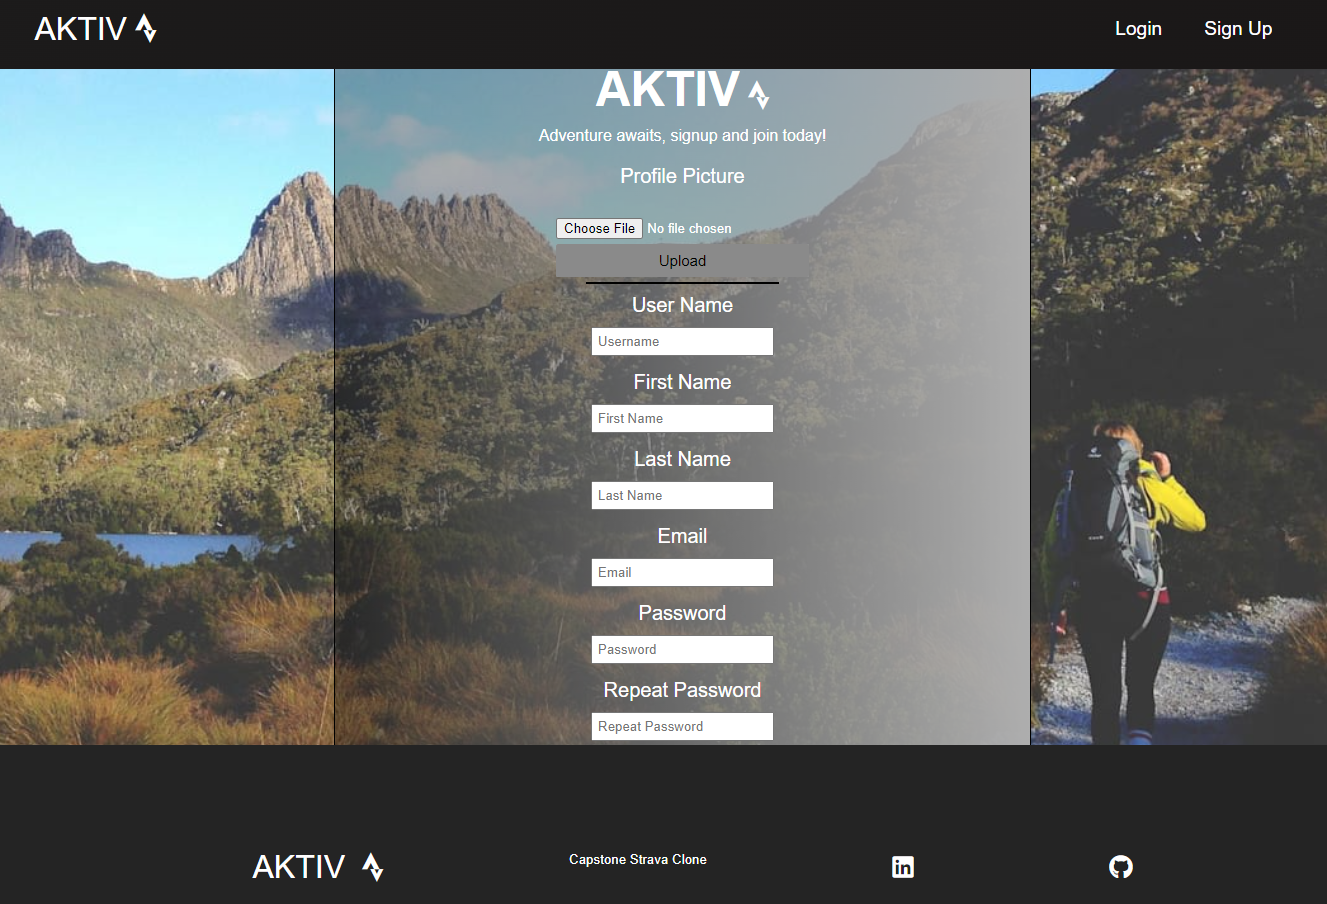This screenshot has height=904, width=1327.
Task: Click the No file chosen label
Action: [689, 228]
